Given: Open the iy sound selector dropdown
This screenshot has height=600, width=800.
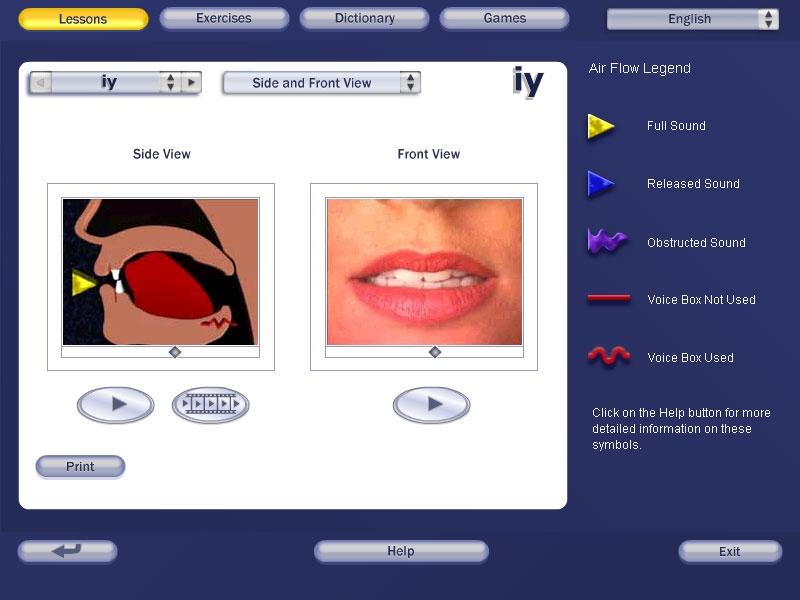Looking at the screenshot, I should [170, 83].
